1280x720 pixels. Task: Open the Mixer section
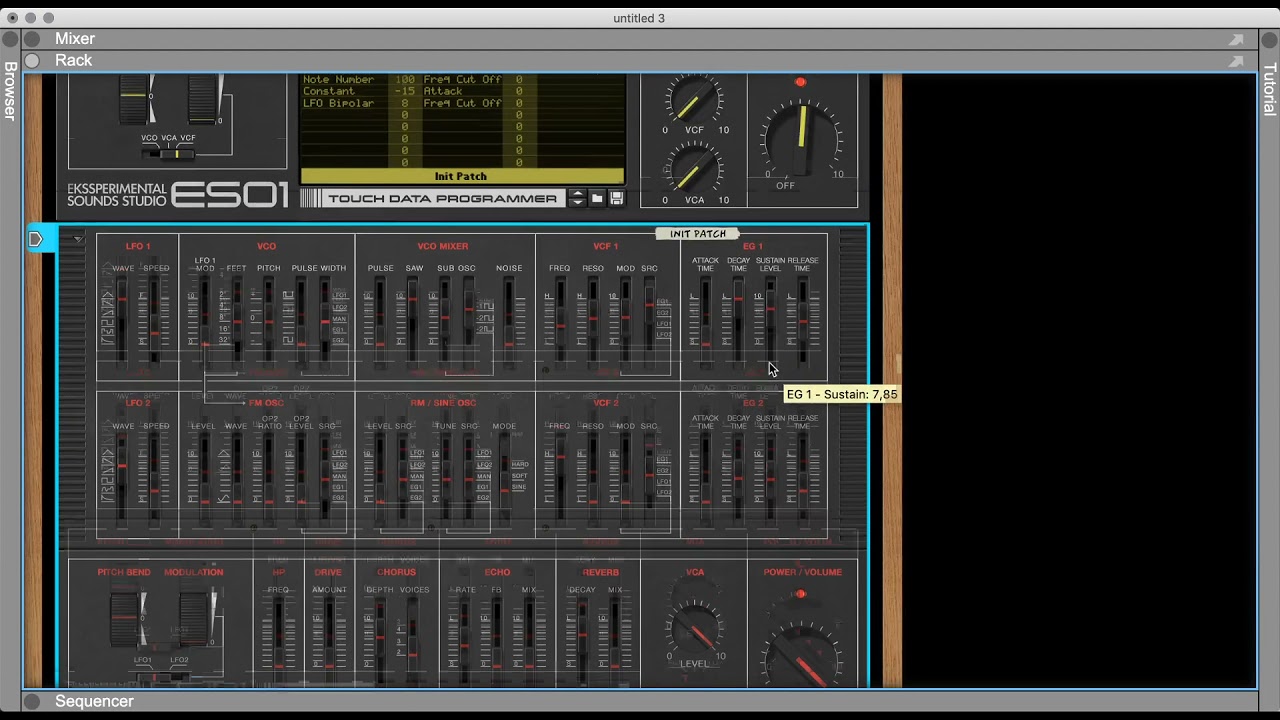tap(75, 39)
